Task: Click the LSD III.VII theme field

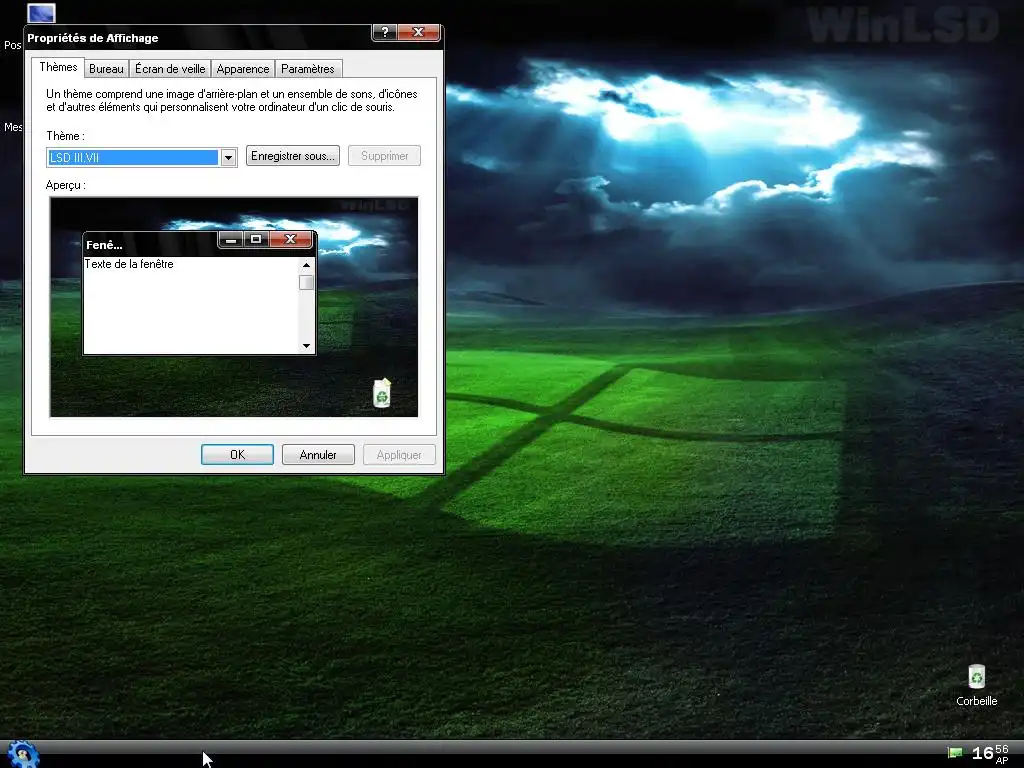Action: pyautogui.click(x=133, y=157)
